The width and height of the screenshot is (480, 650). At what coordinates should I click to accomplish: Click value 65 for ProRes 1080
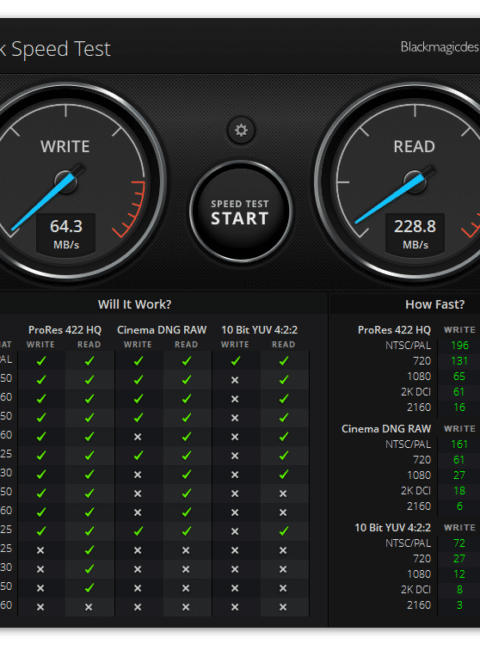[459, 376]
